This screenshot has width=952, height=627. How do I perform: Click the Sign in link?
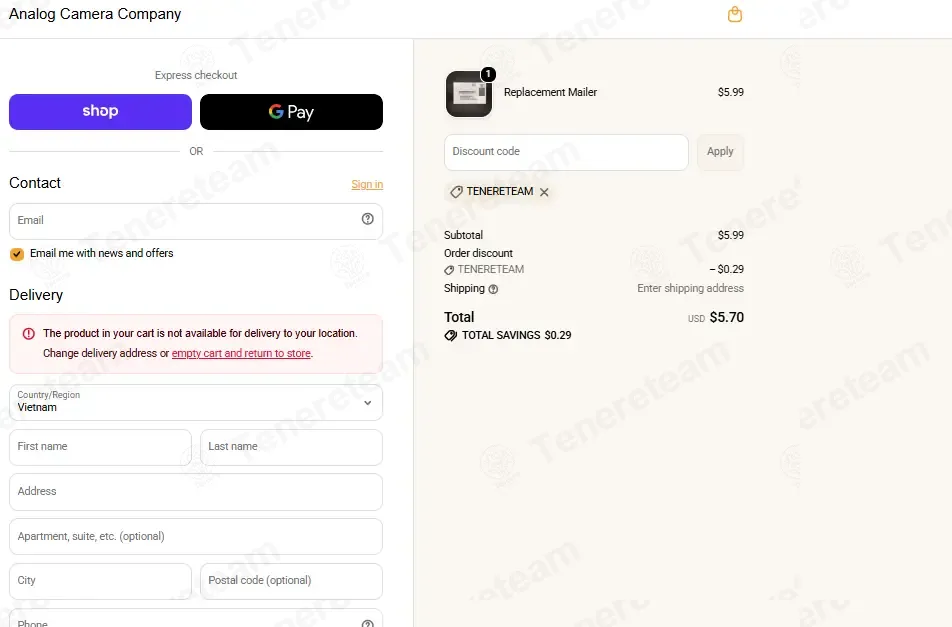pos(367,184)
